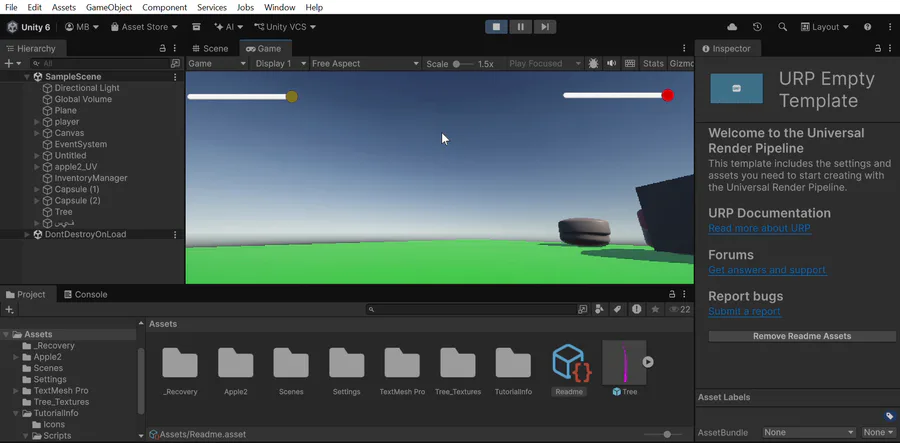
Task: Search by type in Project panel
Action: pos(600,309)
